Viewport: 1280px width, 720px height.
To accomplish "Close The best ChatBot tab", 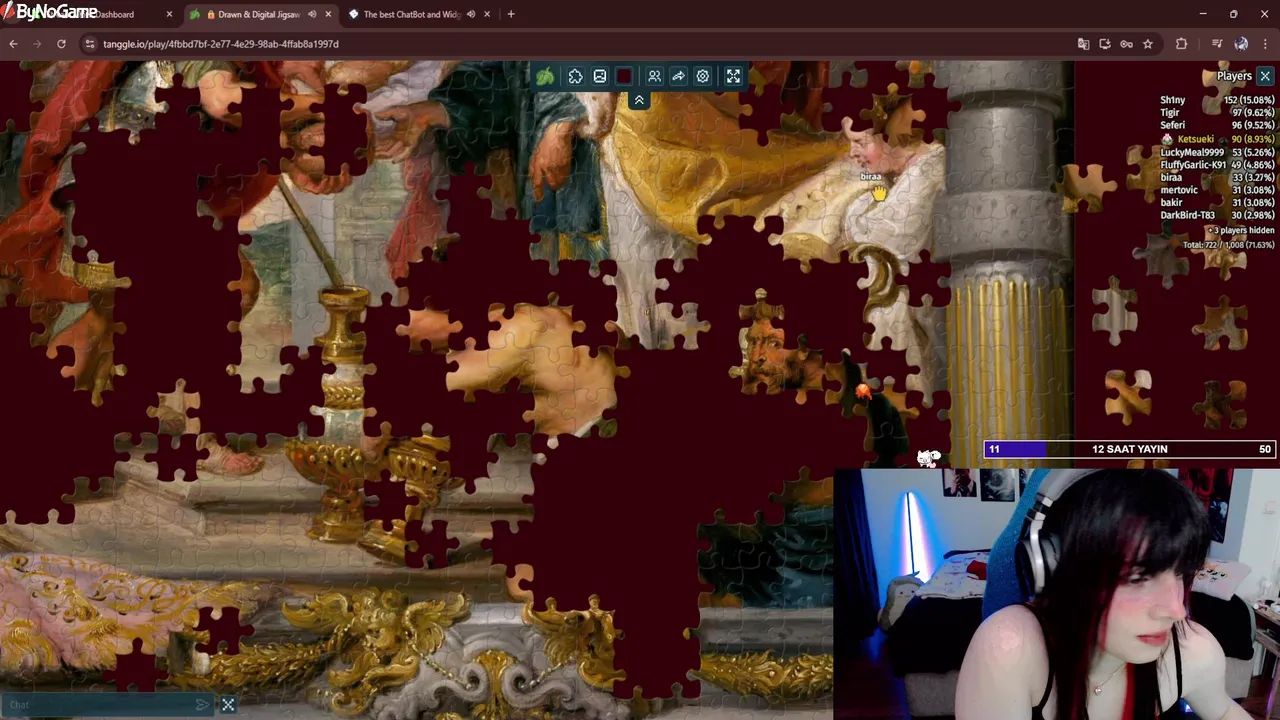I will click(487, 14).
